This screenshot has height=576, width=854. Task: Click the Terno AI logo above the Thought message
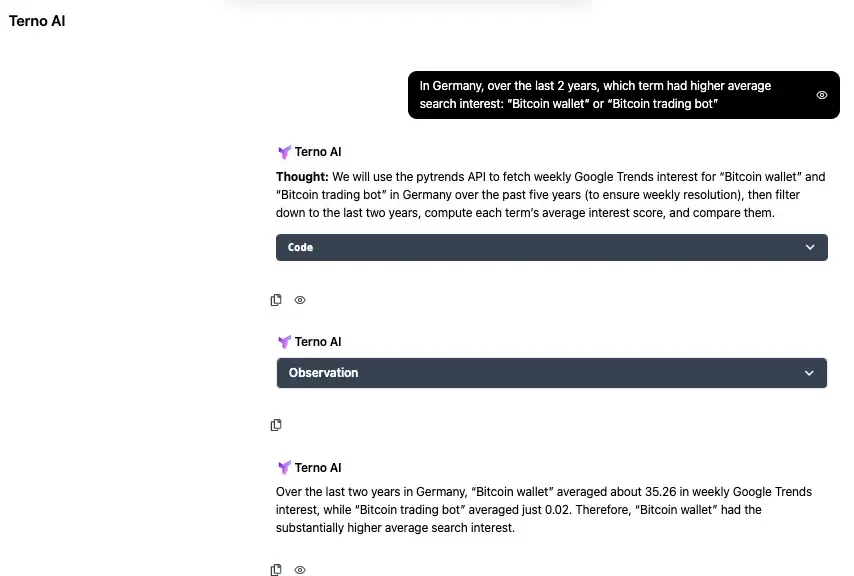click(x=284, y=152)
